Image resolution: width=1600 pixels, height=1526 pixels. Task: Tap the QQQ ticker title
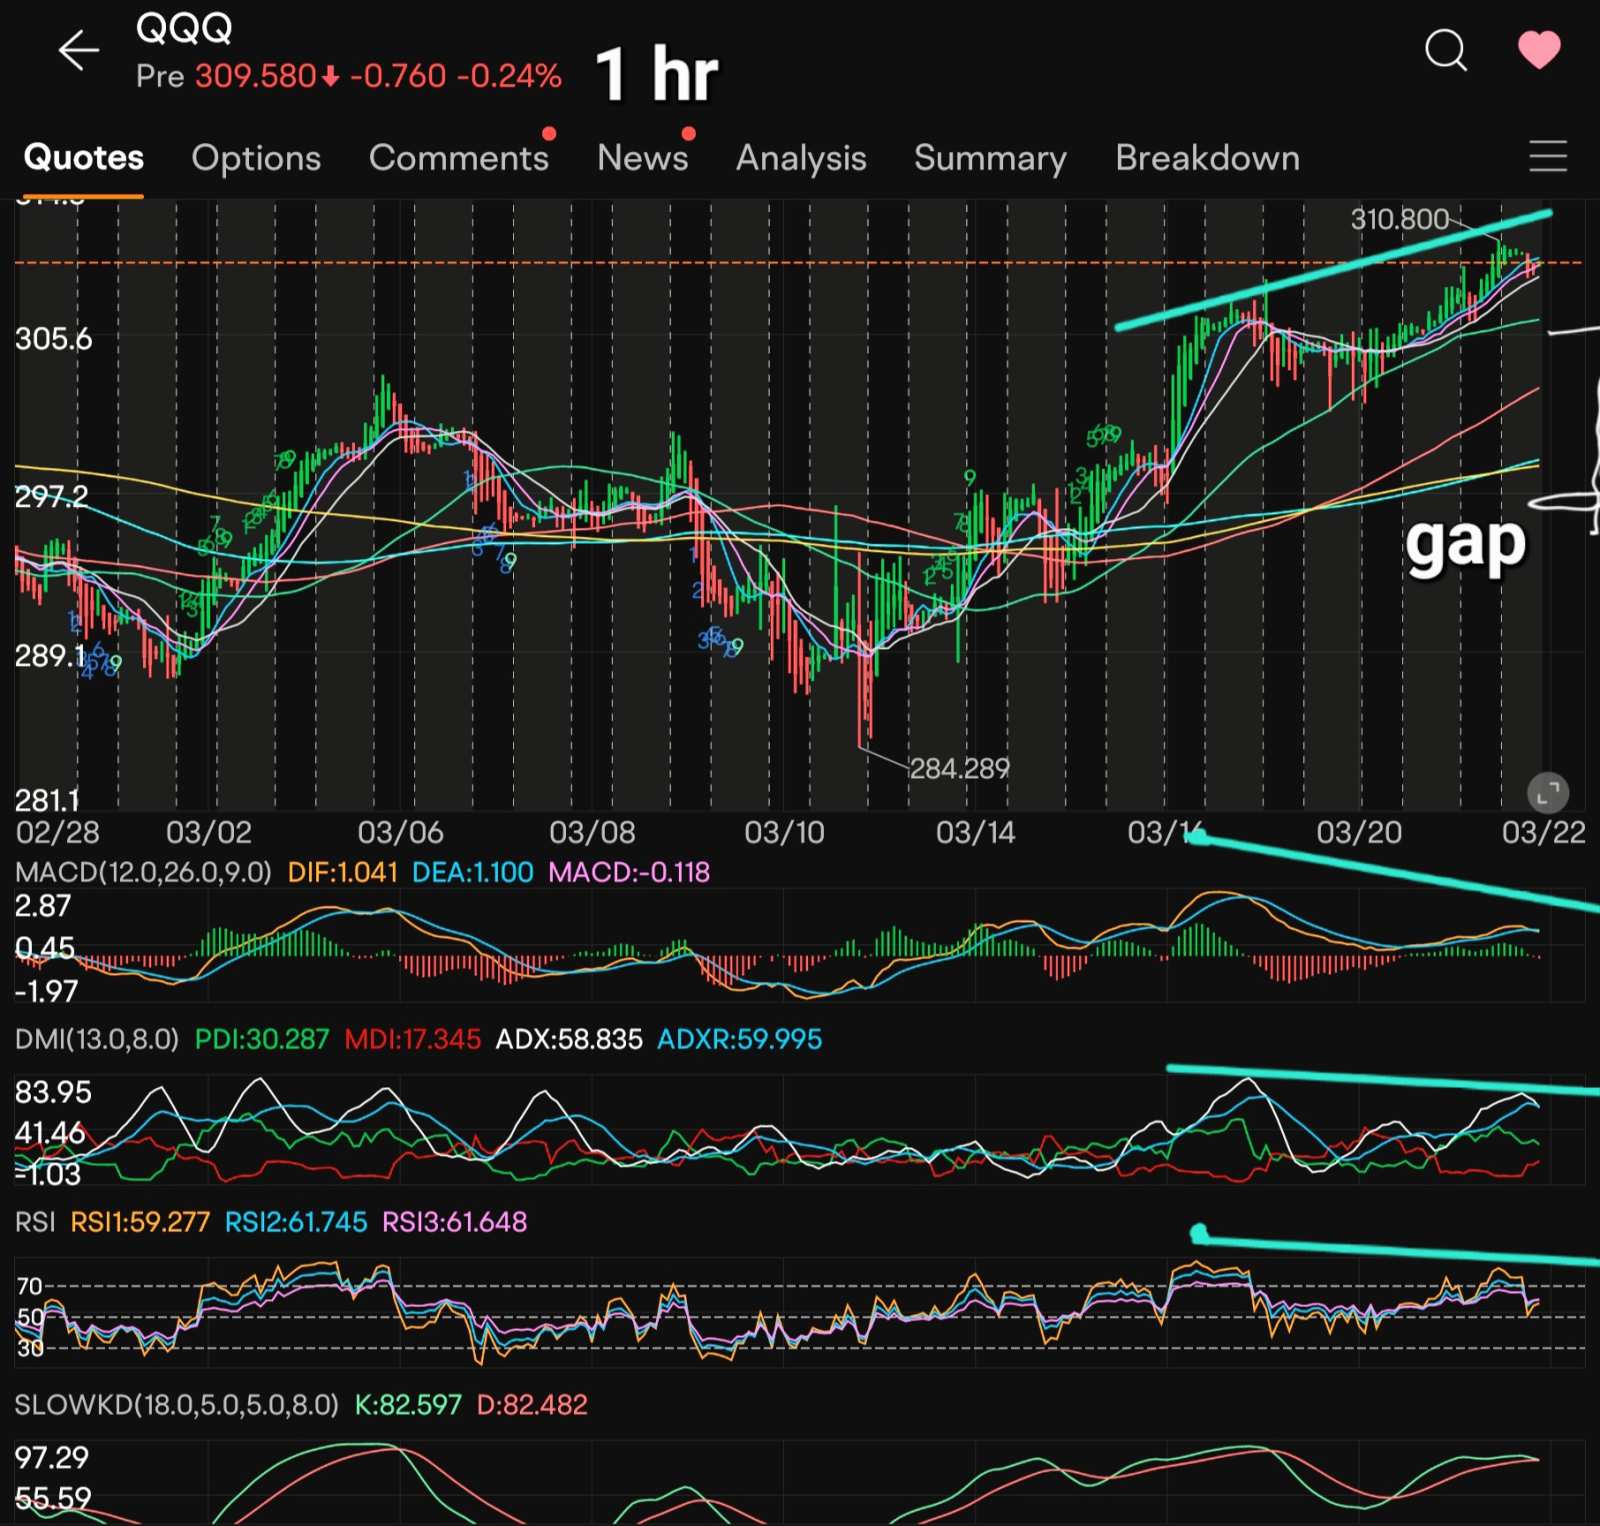click(x=184, y=28)
